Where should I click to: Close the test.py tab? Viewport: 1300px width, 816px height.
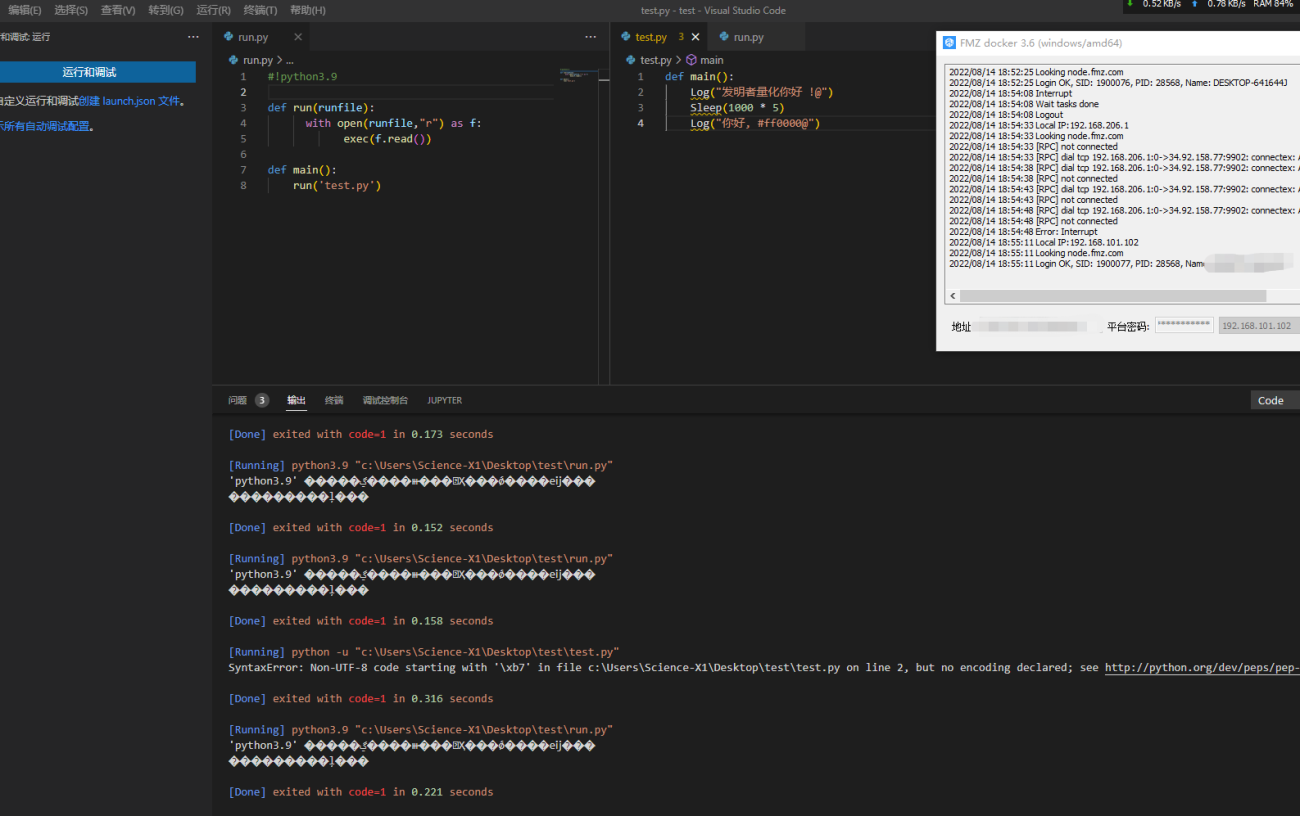[x=696, y=37]
